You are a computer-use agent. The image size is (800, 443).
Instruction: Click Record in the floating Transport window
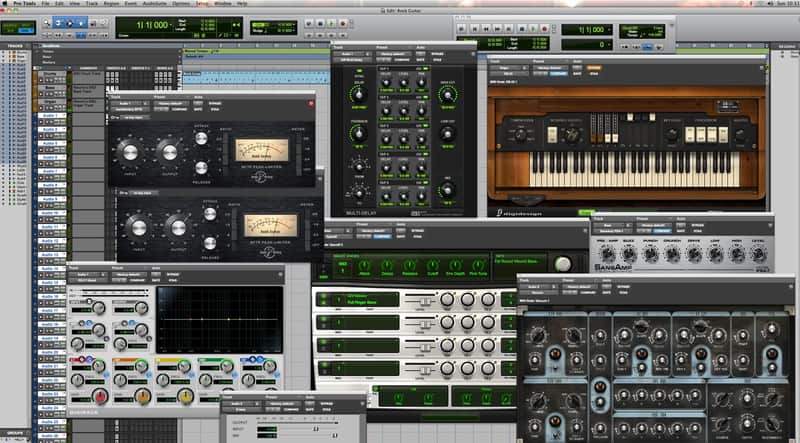(544, 29)
